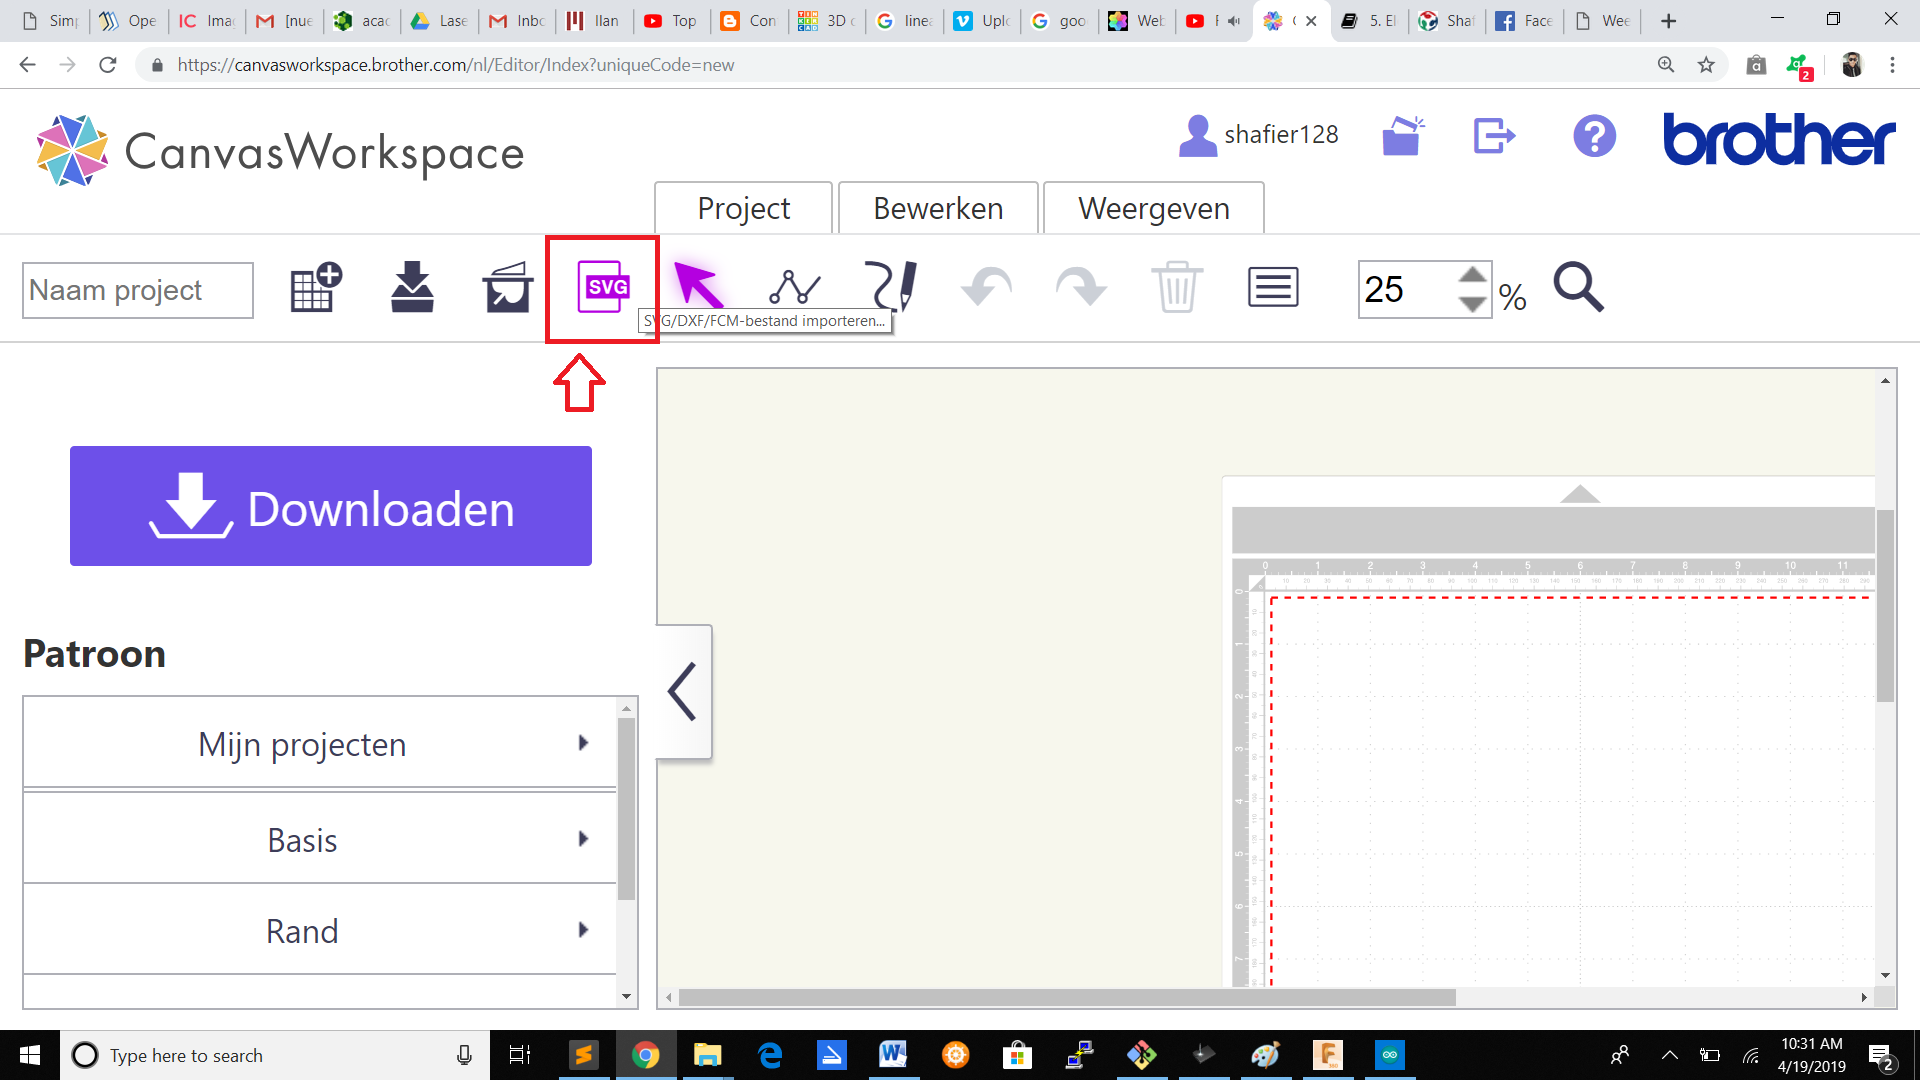Open the Project tab

click(x=743, y=208)
